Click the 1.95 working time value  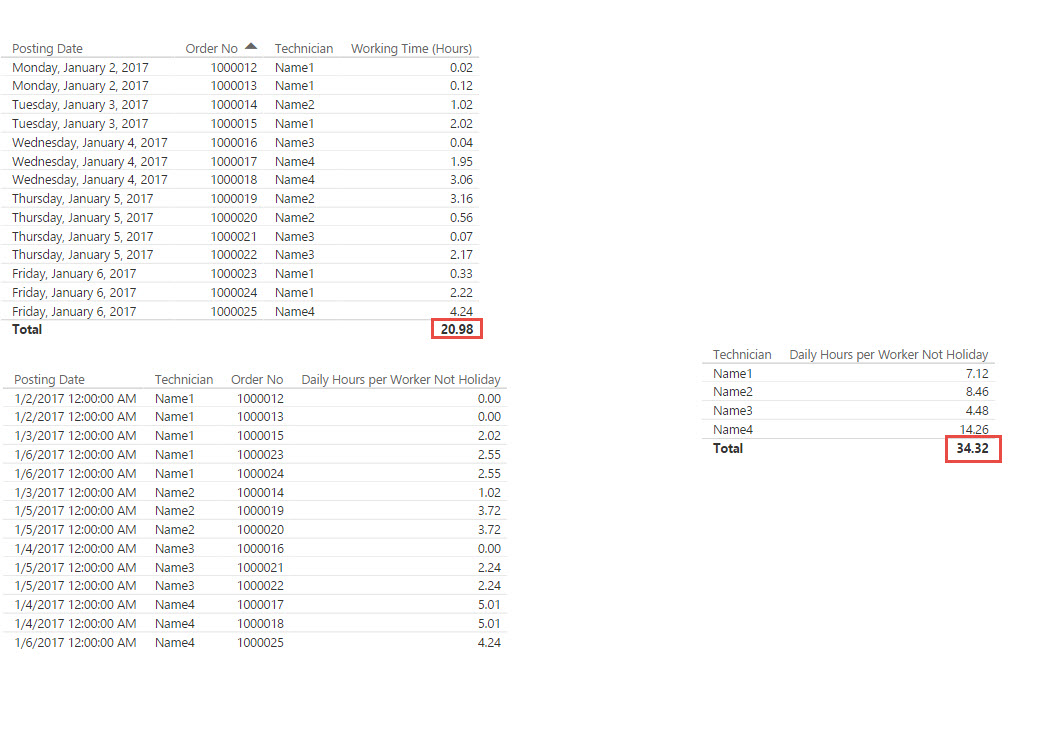[461, 162]
